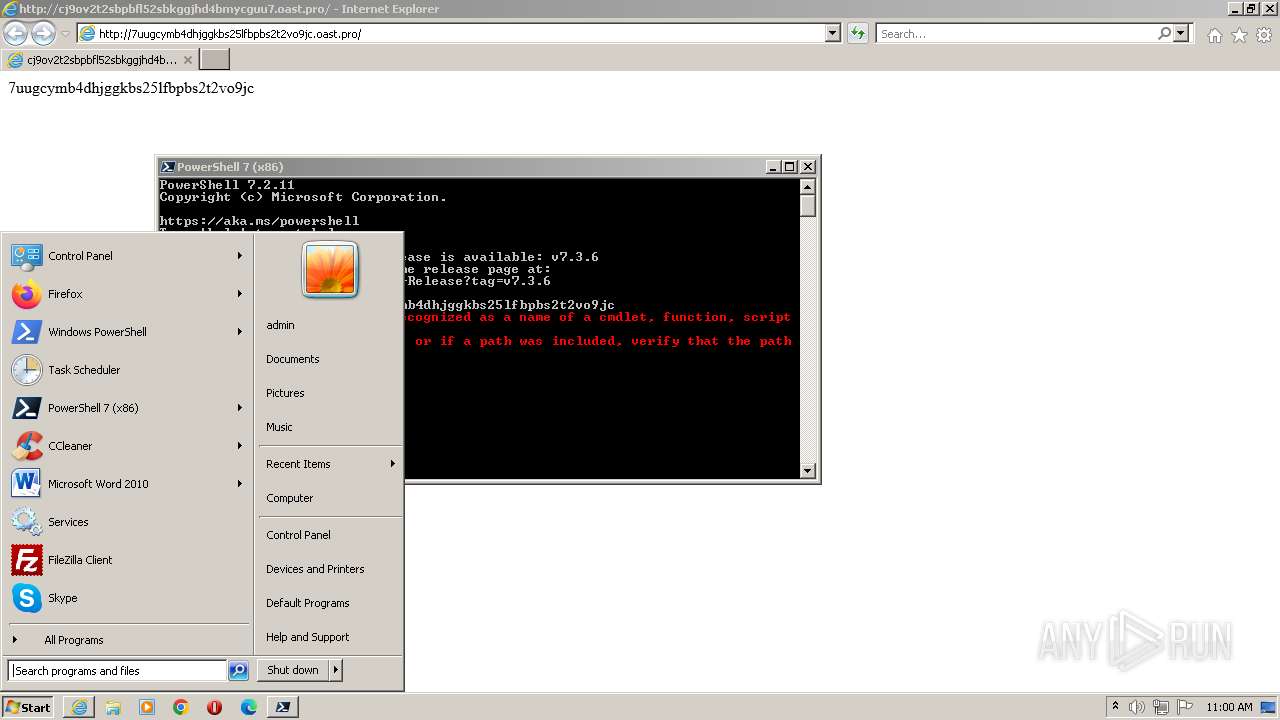Open Task Scheduler from the Start menu

127,370
